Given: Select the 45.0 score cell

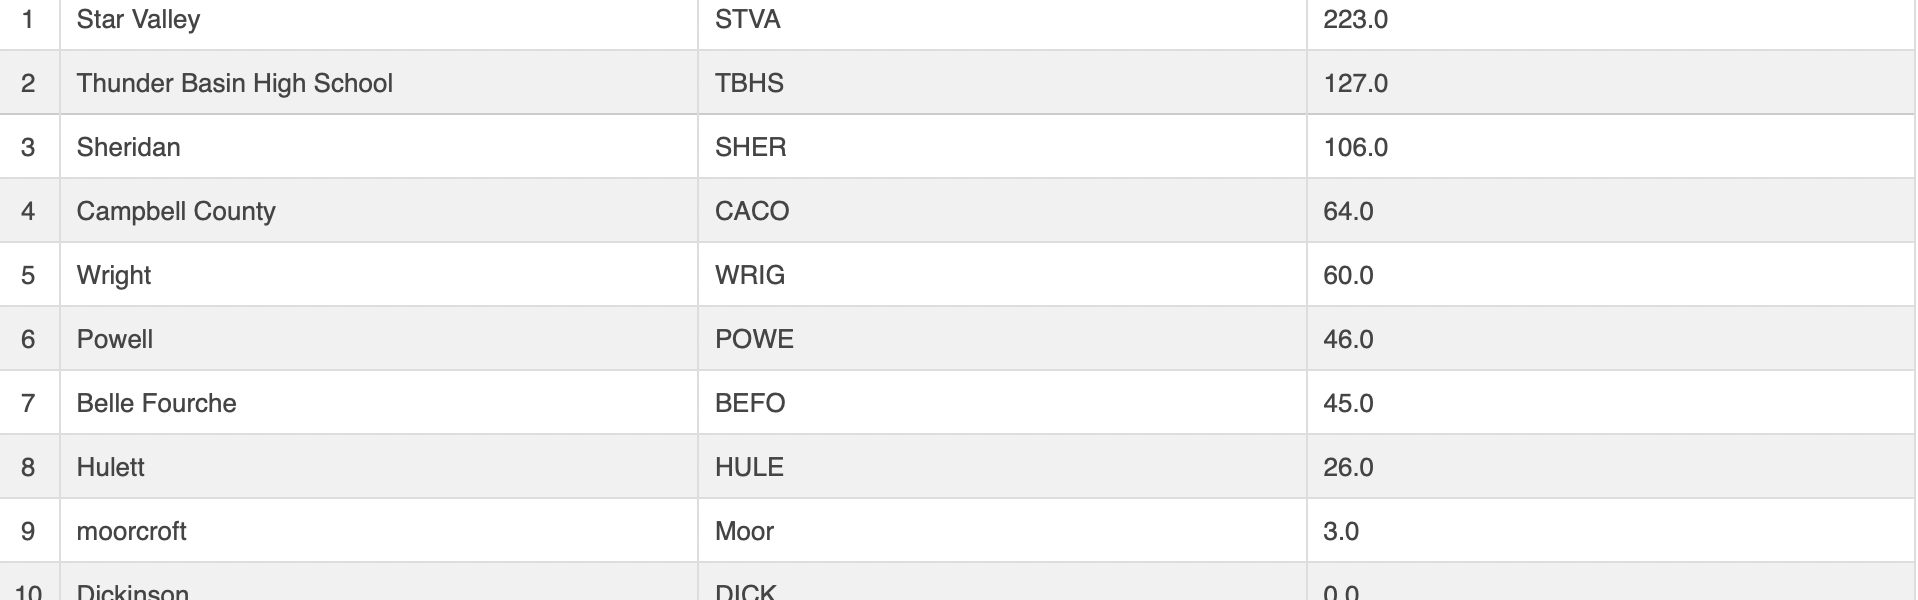Looking at the screenshot, I should (1348, 403).
